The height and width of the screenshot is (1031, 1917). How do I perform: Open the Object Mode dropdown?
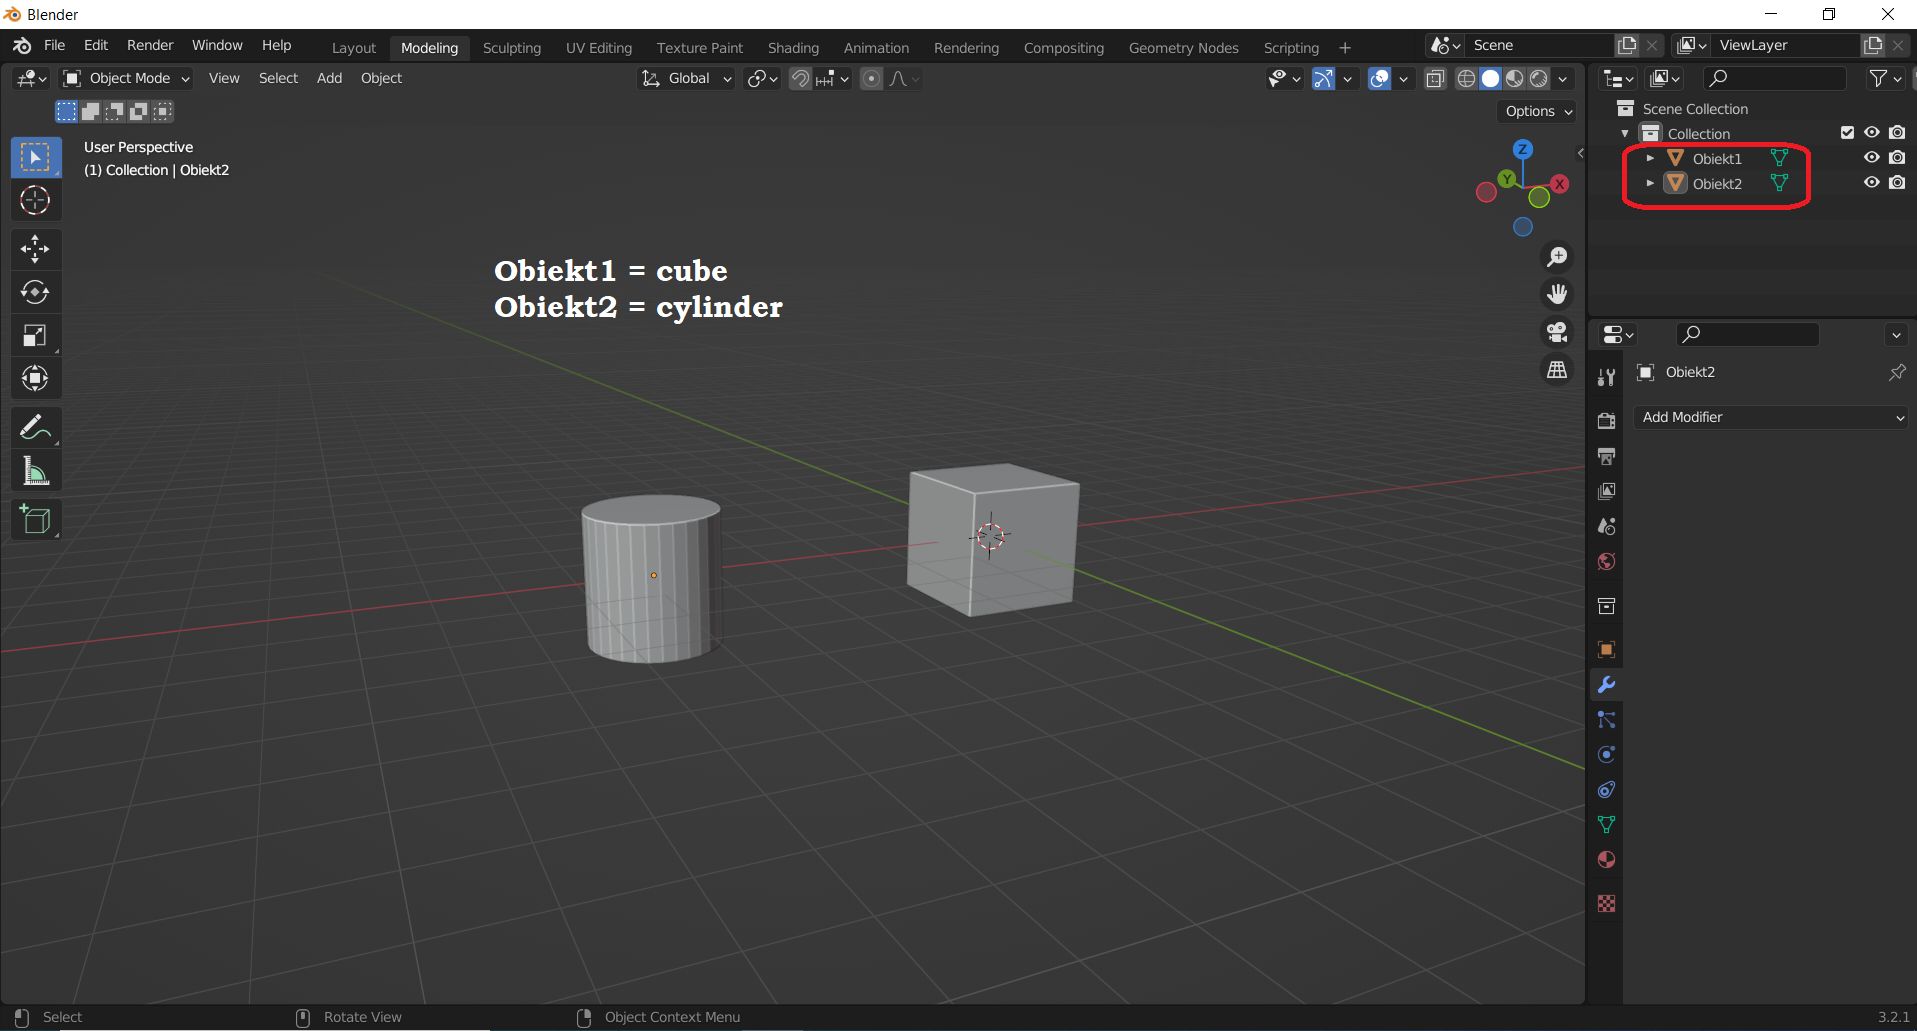point(126,78)
